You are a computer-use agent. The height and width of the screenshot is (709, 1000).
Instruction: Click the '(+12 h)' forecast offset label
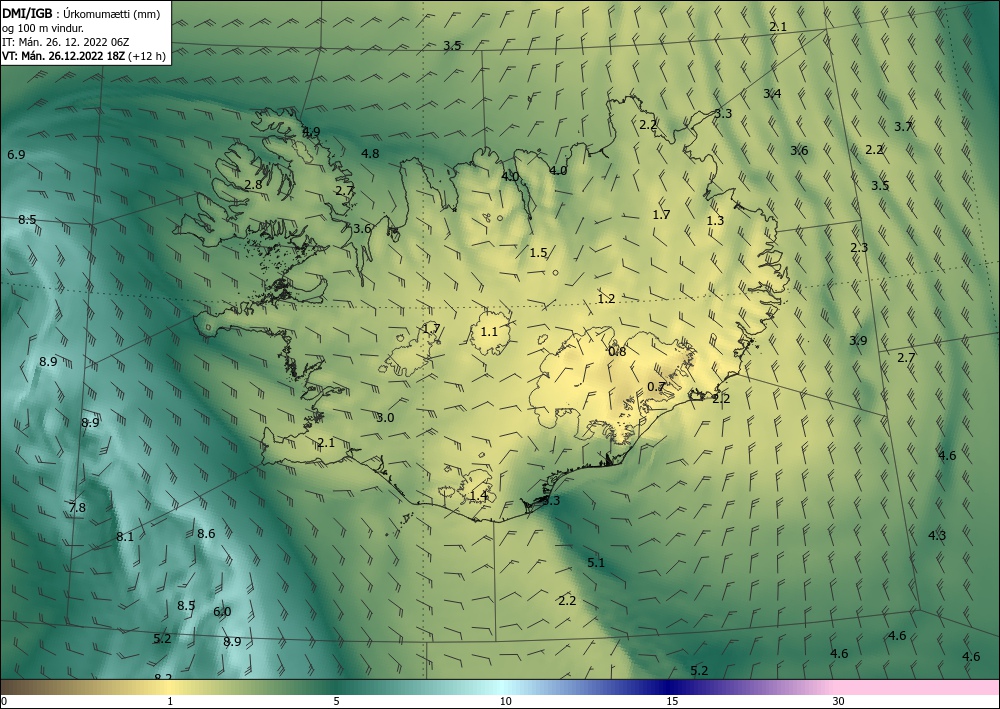147,56
